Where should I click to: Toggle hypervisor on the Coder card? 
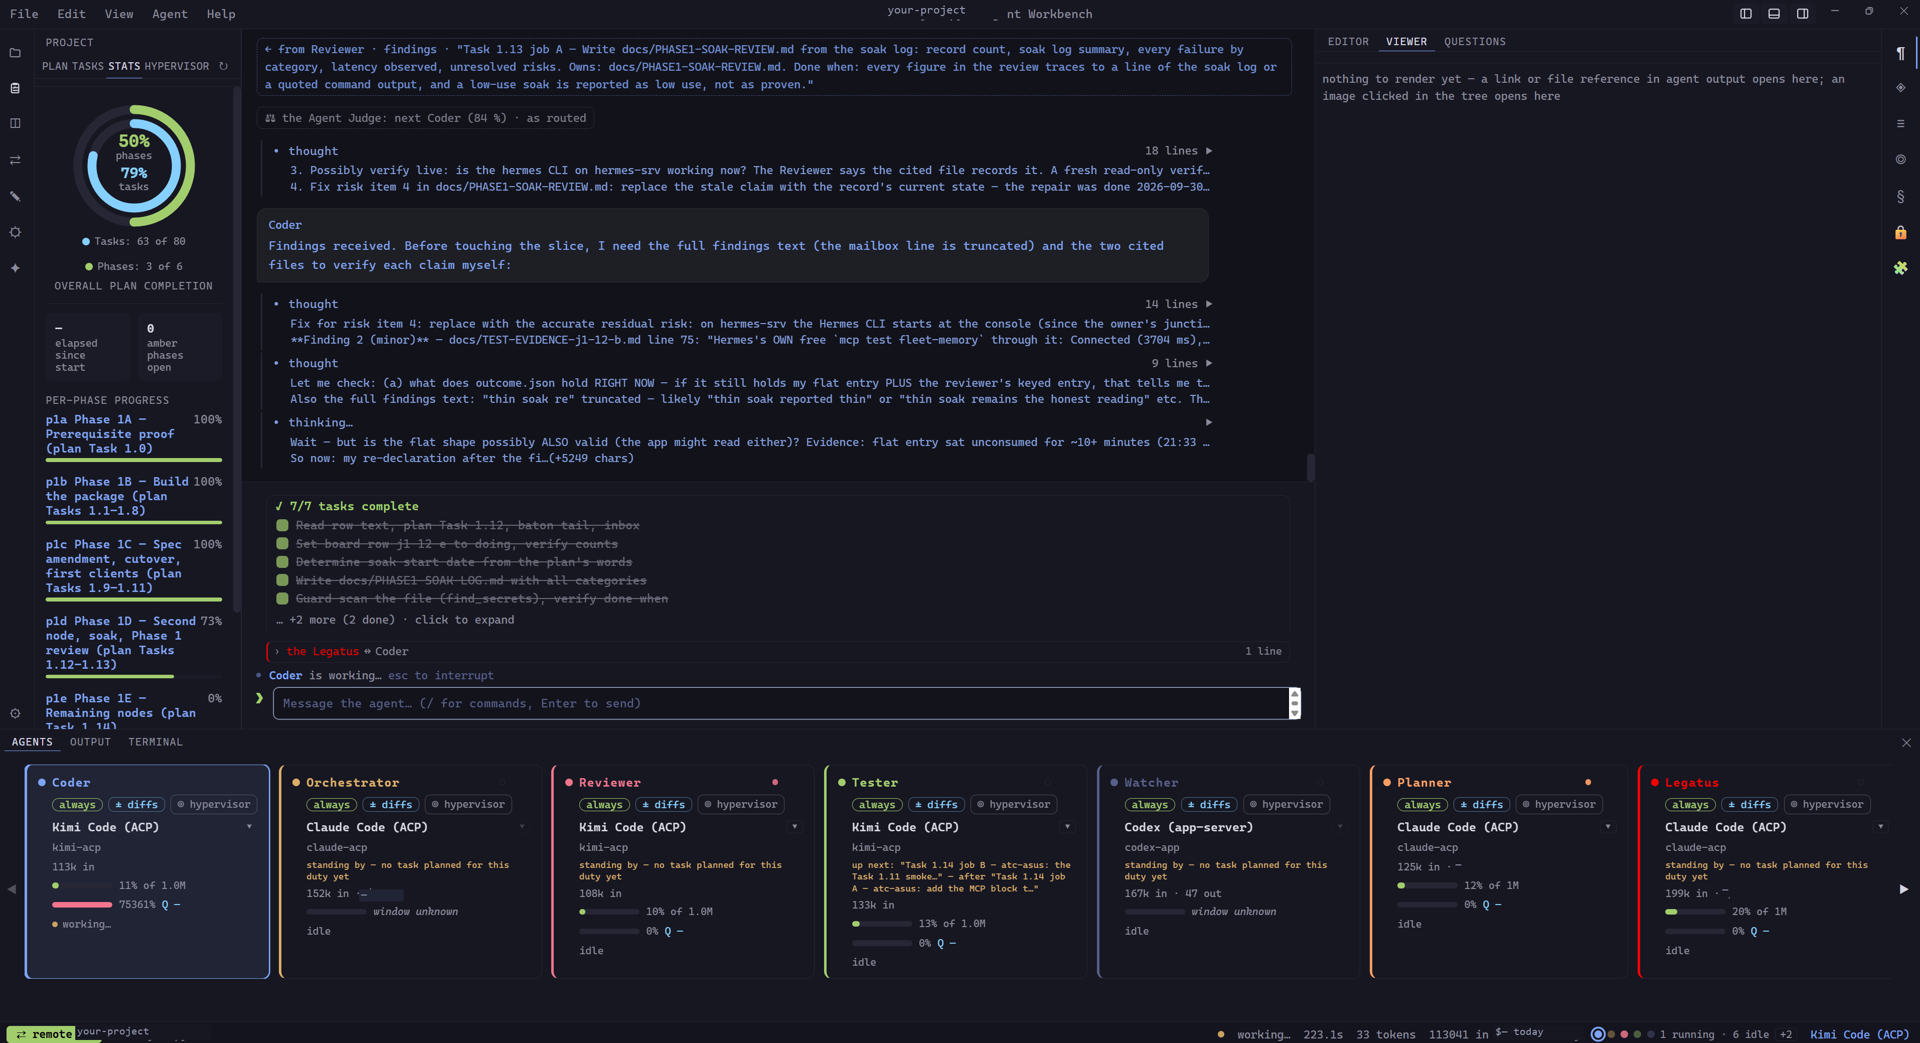pos(213,805)
